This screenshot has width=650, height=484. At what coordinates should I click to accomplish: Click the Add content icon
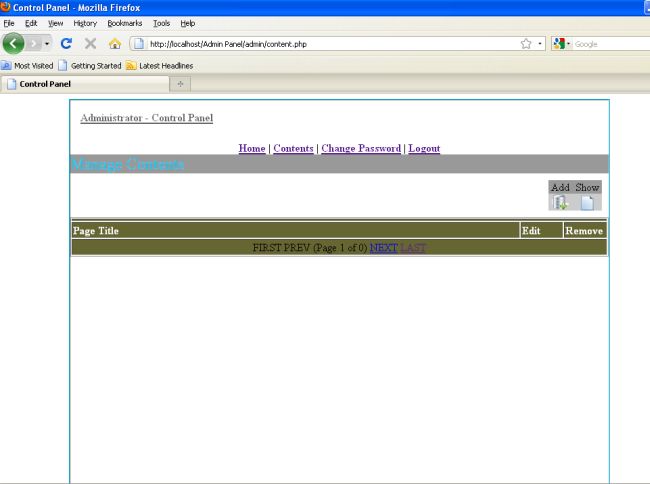coord(560,203)
